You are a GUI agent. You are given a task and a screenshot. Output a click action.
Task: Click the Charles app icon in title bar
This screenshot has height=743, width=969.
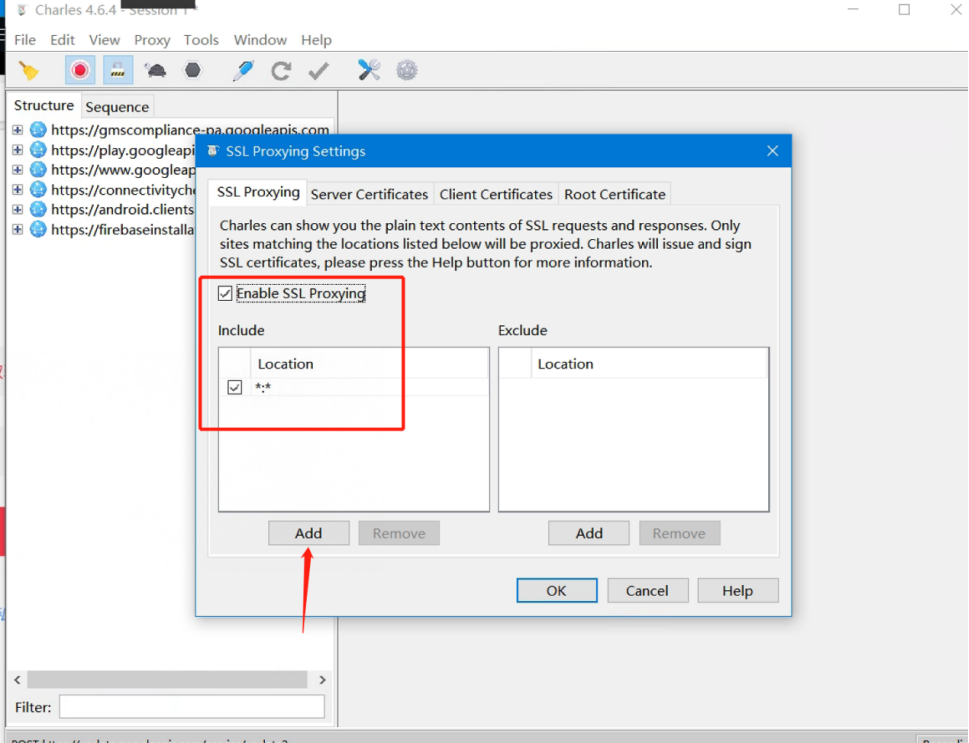[22, 10]
